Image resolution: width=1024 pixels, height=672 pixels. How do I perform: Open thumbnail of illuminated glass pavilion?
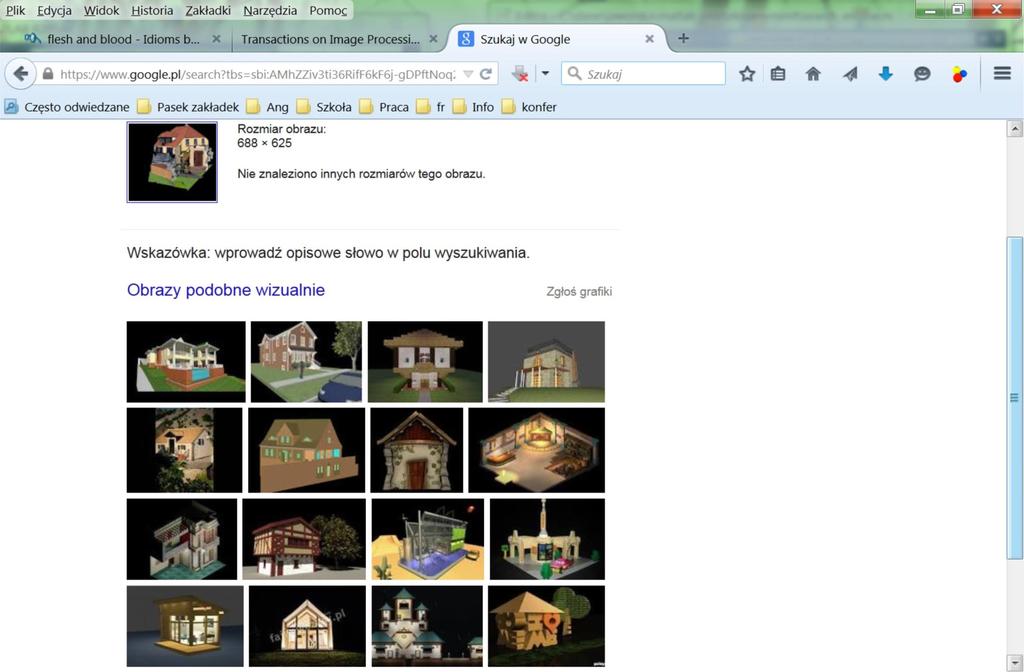(185, 626)
